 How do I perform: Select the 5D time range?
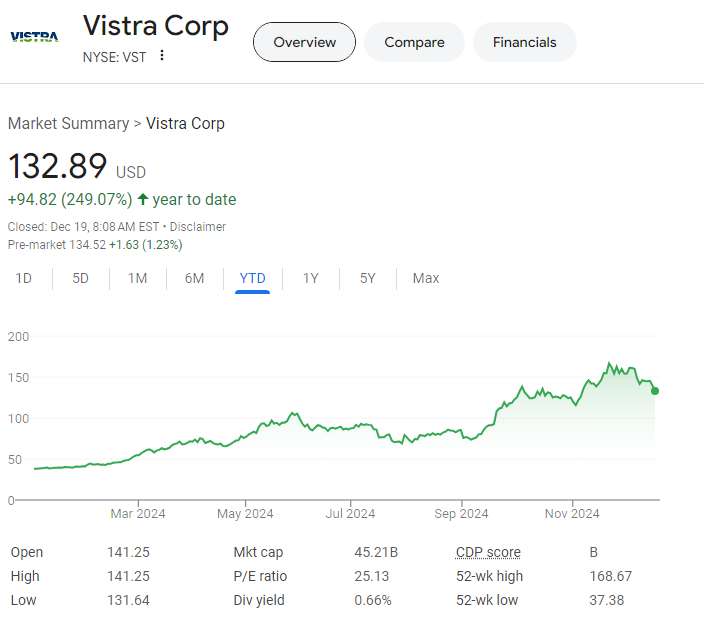(81, 278)
